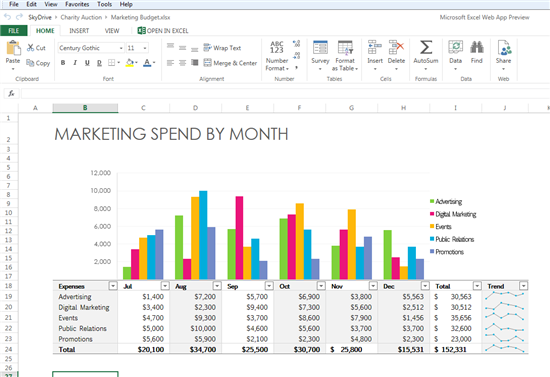Click the Delete cells icon

[396, 47]
